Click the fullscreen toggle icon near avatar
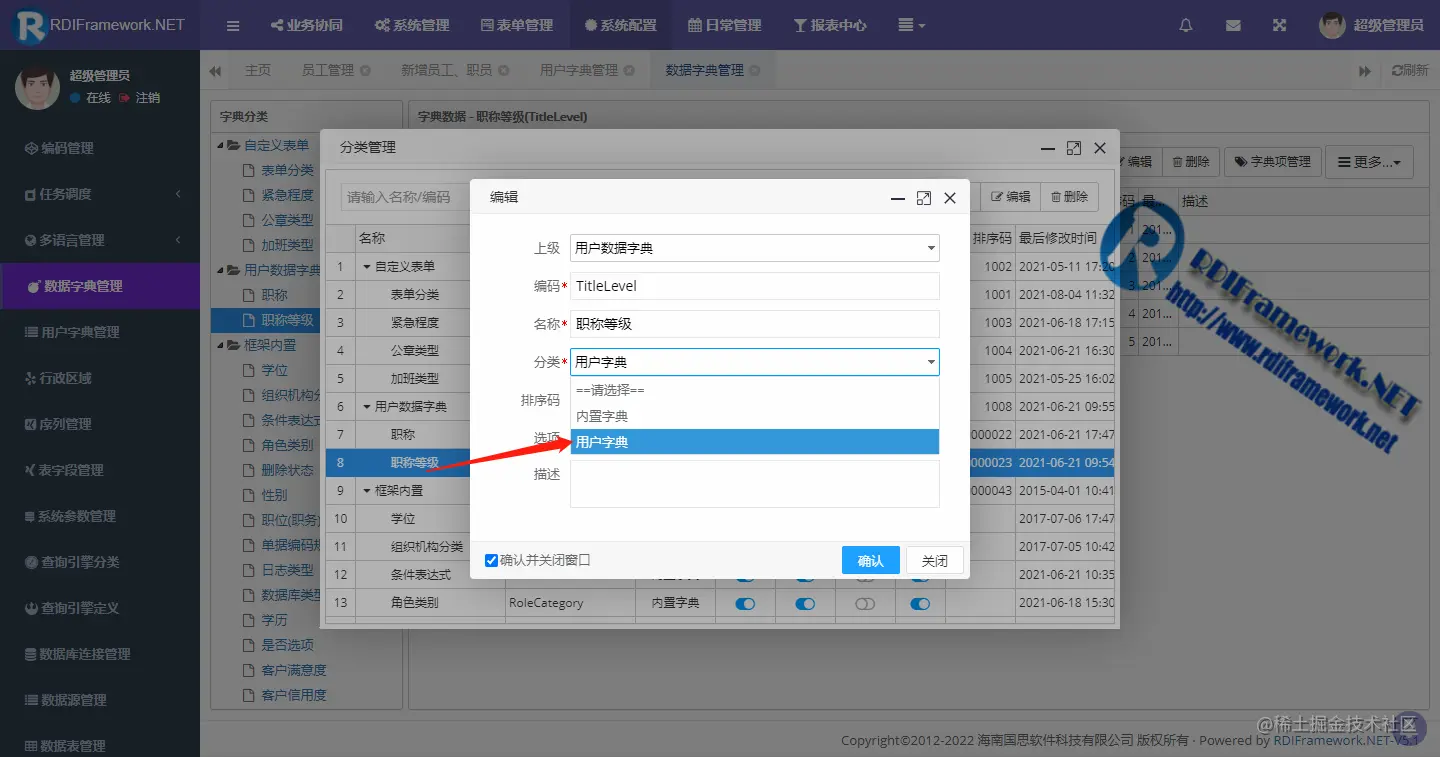This screenshot has width=1440, height=757. (1279, 25)
